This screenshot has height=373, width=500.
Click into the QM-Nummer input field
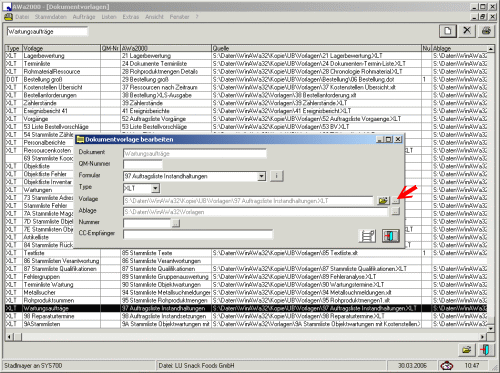pos(143,164)
